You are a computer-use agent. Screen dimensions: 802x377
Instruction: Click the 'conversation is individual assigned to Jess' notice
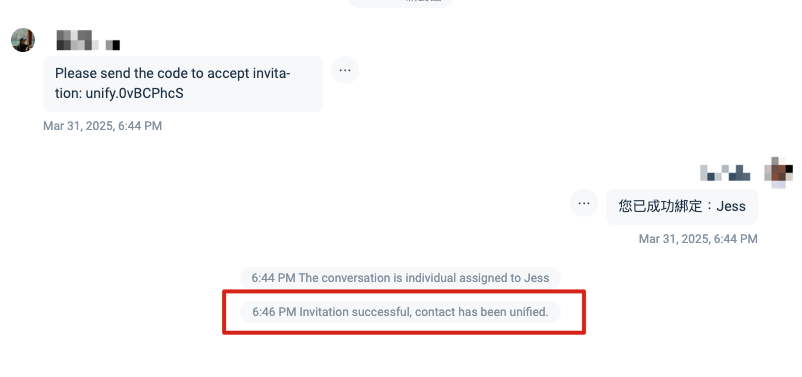click(400, 278)
